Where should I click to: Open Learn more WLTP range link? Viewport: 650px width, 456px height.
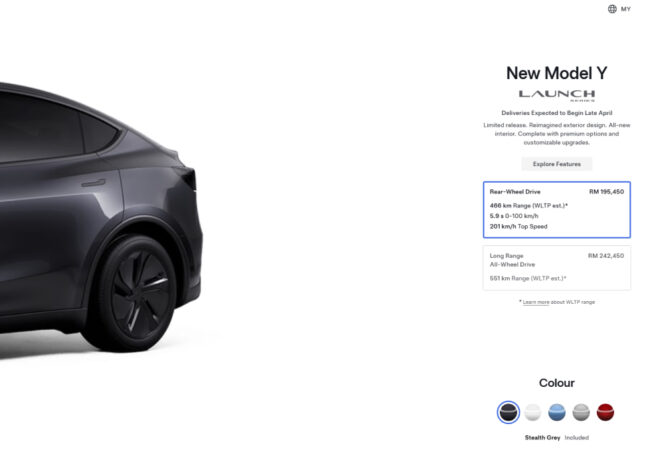(536, 302)
